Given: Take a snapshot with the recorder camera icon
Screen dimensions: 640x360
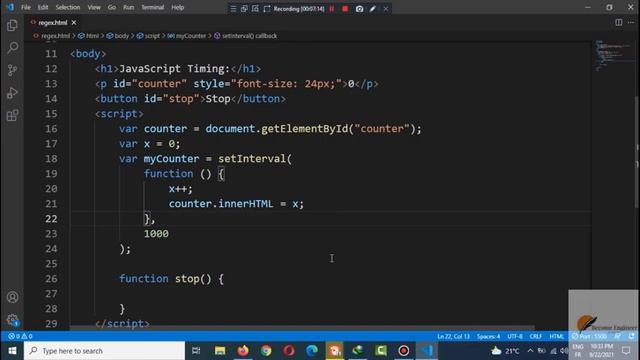Looking at the screenshot, I should coord(359,9).
